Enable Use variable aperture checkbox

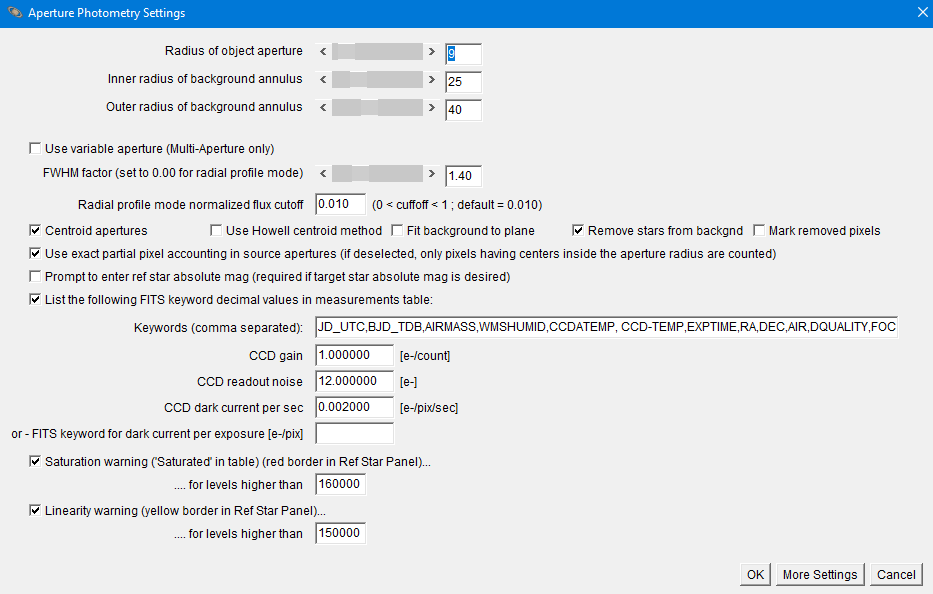(37, 149)
